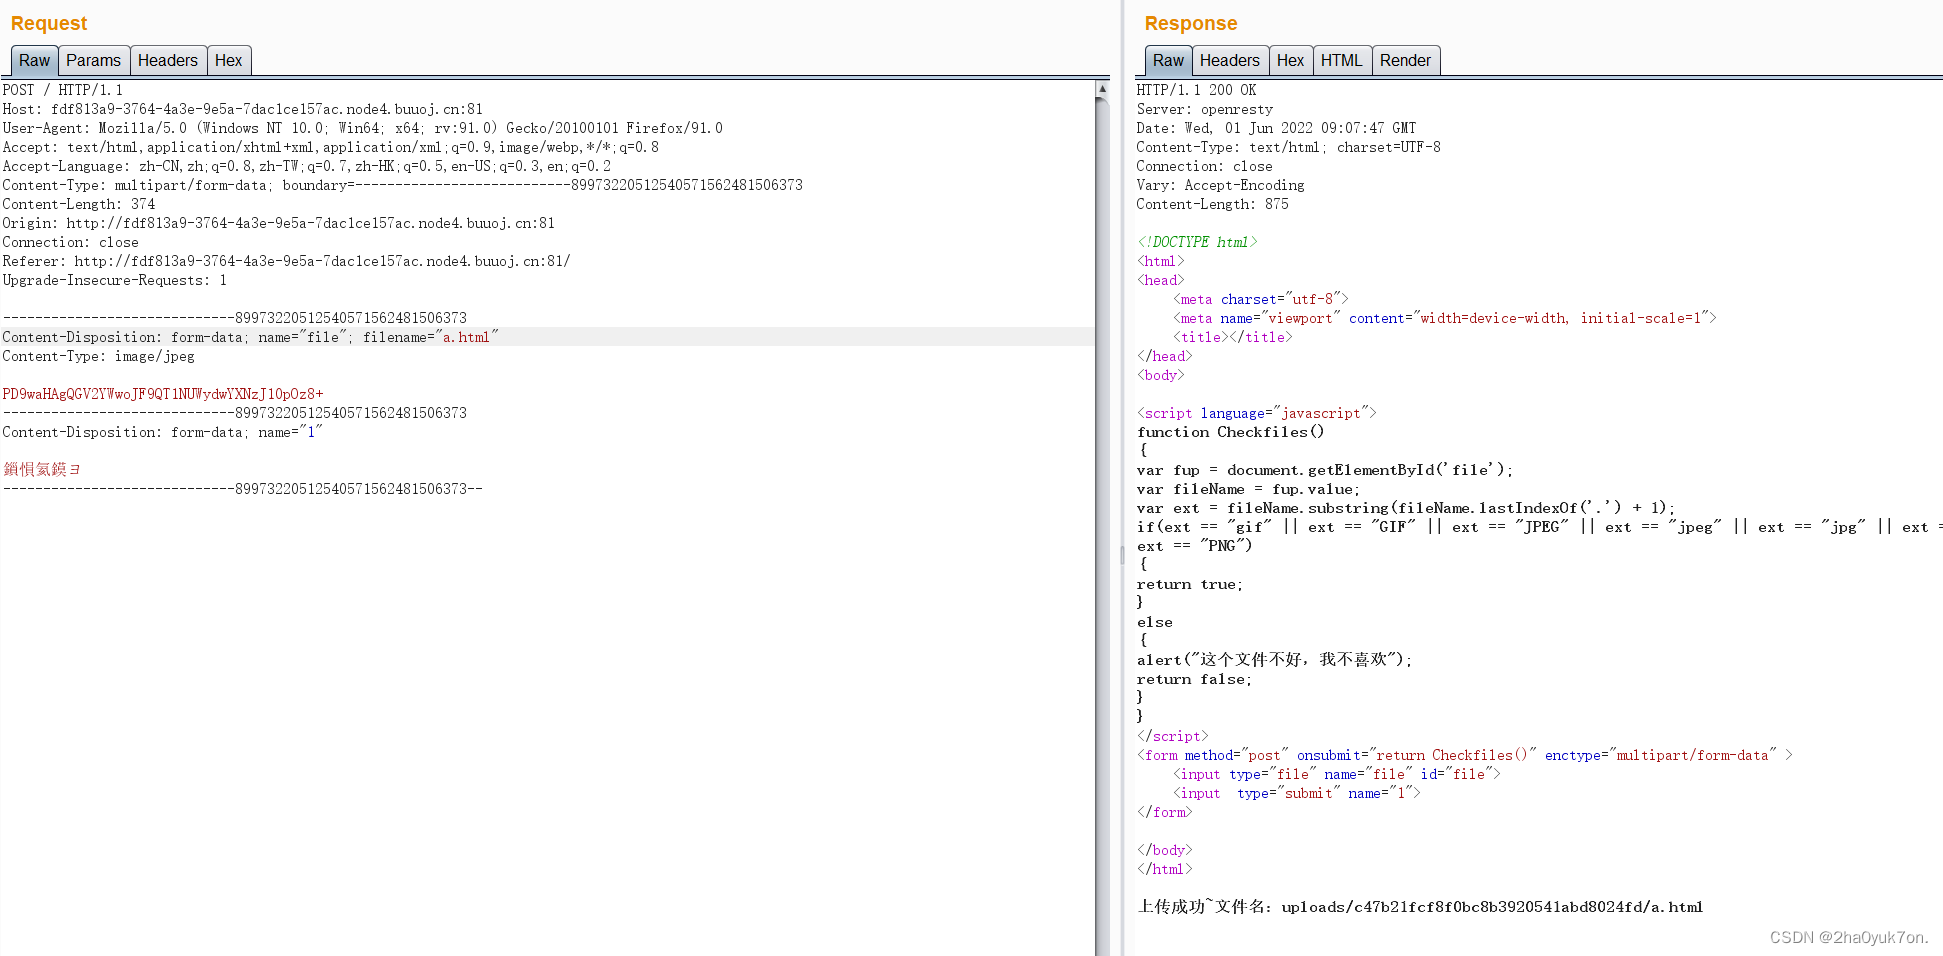Screen dimensions: 1943x956
Task: Click the Response panel title
Action: click(1190, 23)
